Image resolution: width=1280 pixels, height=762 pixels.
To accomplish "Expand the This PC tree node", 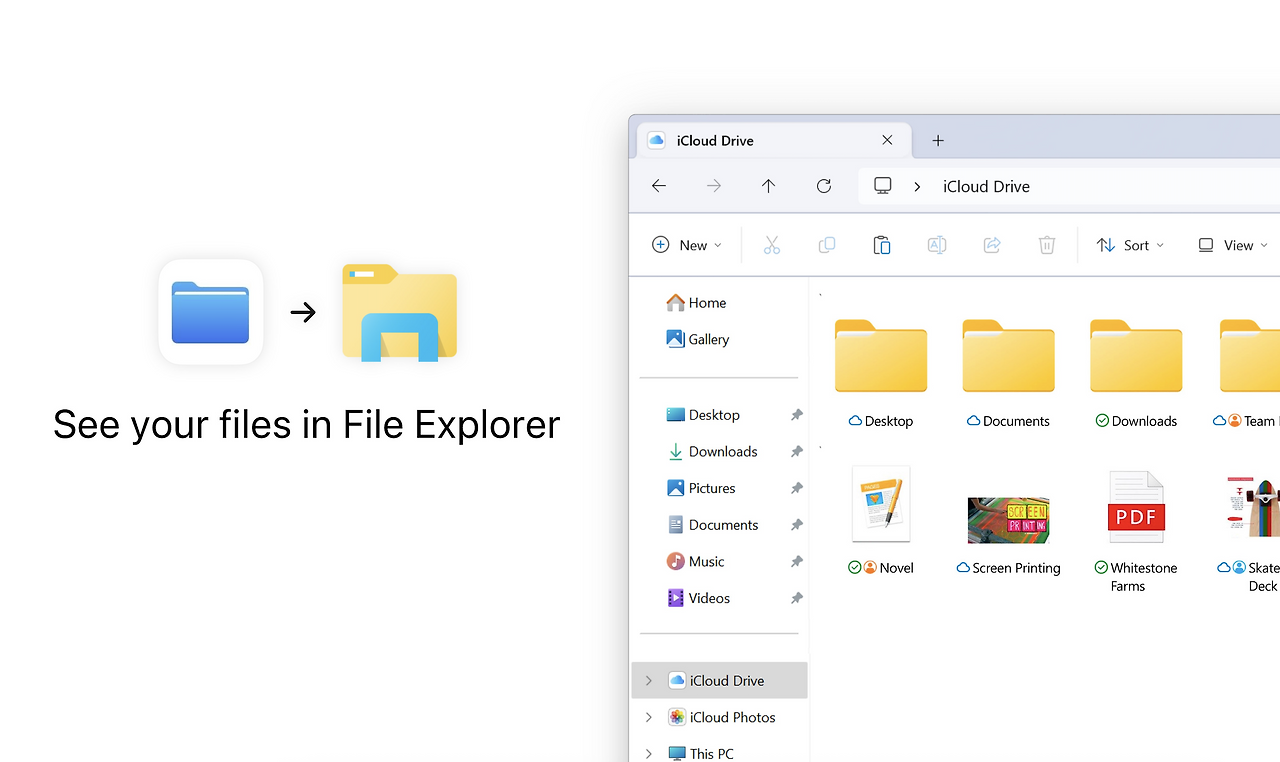I will 648,753.
